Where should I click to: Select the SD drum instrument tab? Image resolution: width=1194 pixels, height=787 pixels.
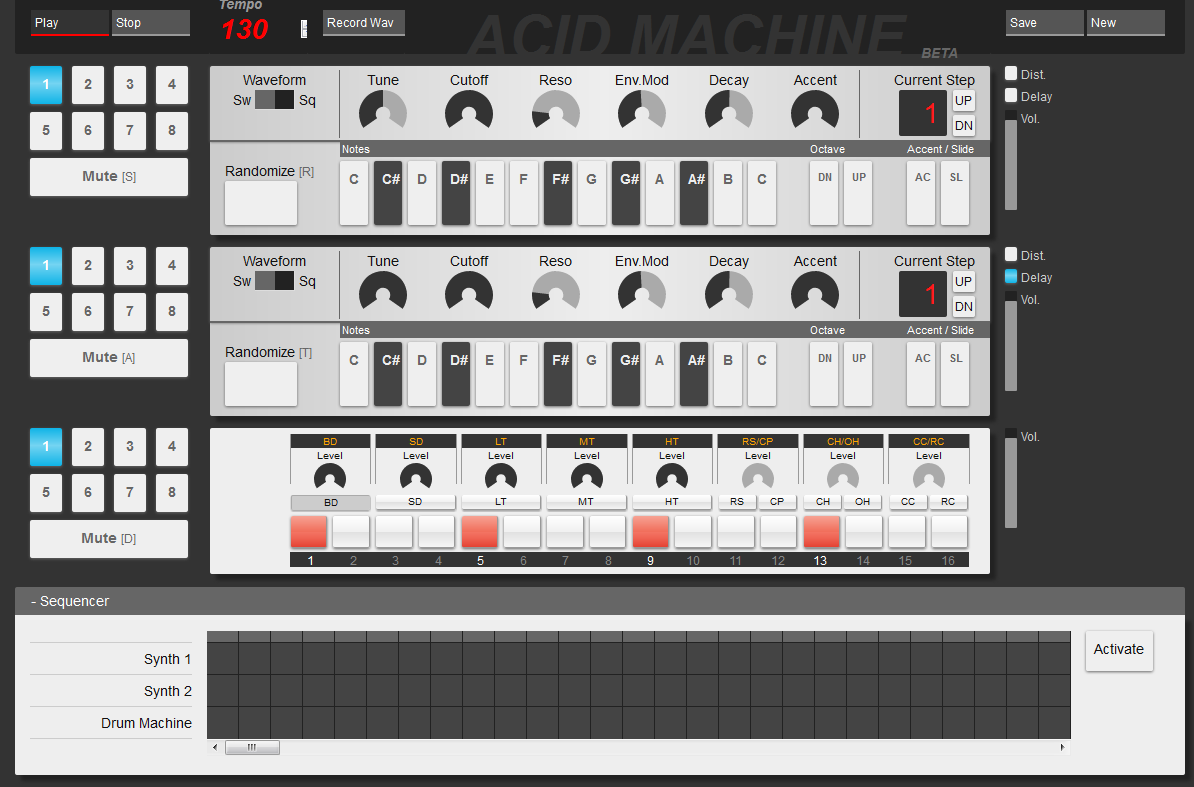415,502
